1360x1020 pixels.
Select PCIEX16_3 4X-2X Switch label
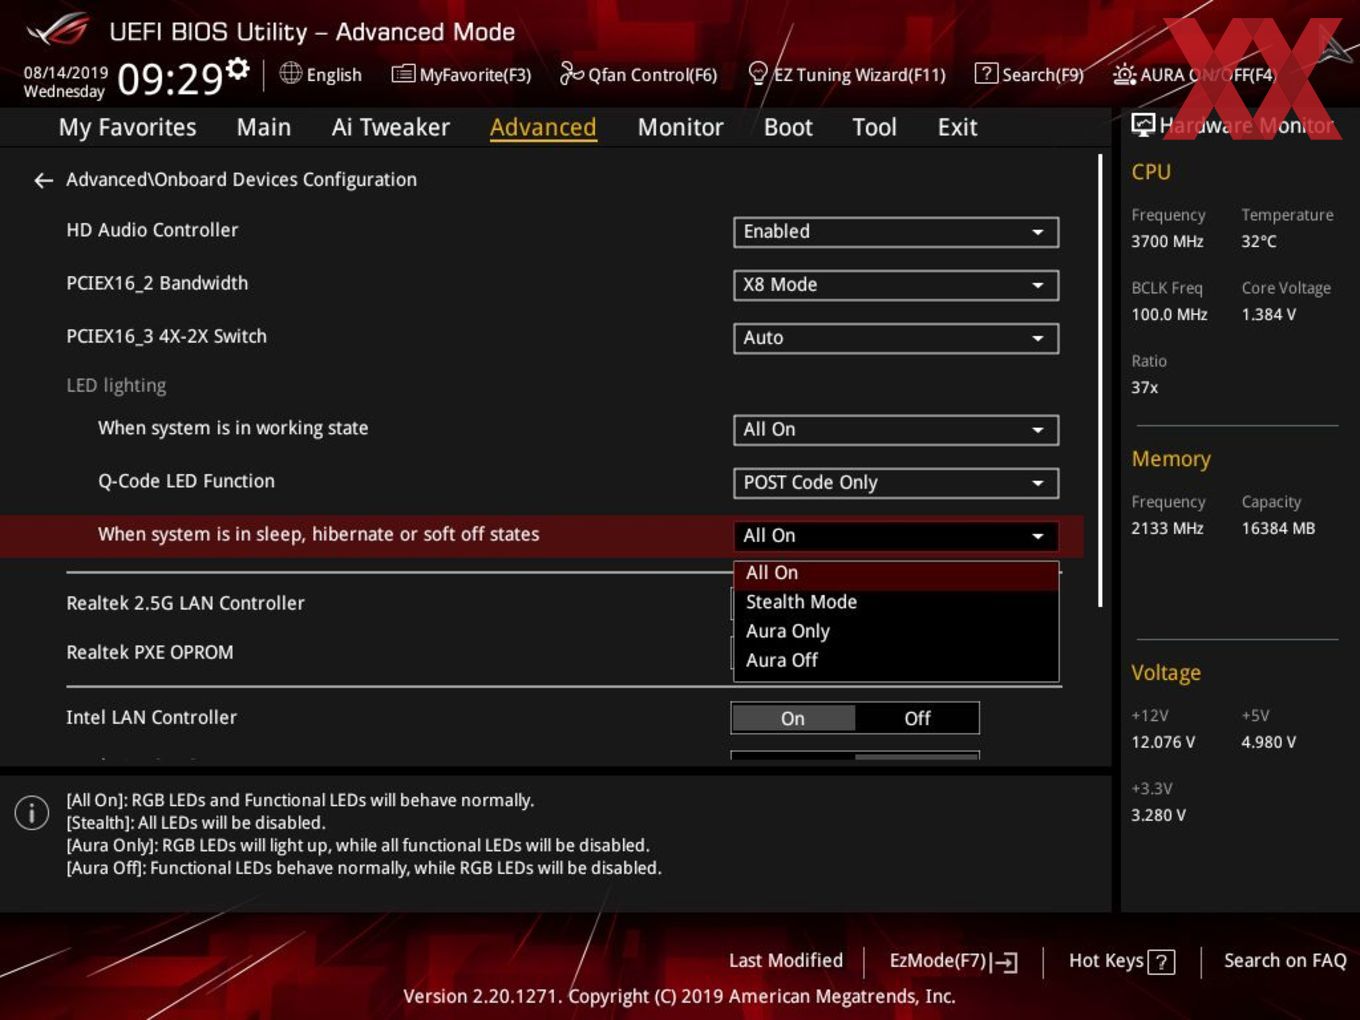pos(166,336)
